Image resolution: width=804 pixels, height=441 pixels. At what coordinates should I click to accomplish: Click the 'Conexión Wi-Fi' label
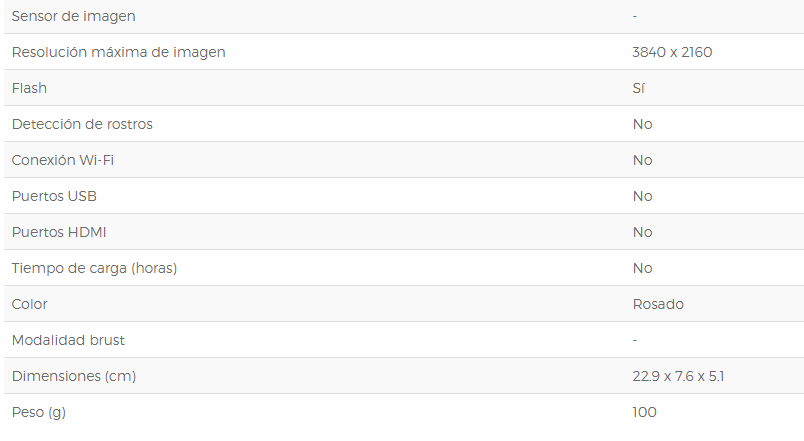[63, 160]
